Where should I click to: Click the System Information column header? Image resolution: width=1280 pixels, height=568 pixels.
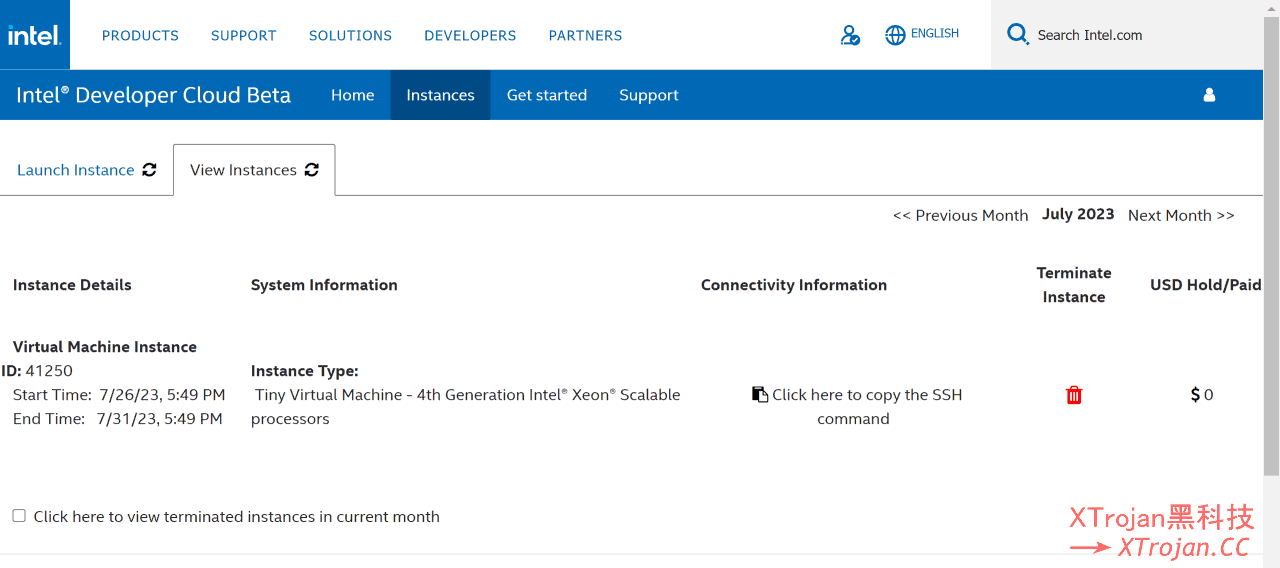coord(324,285)
